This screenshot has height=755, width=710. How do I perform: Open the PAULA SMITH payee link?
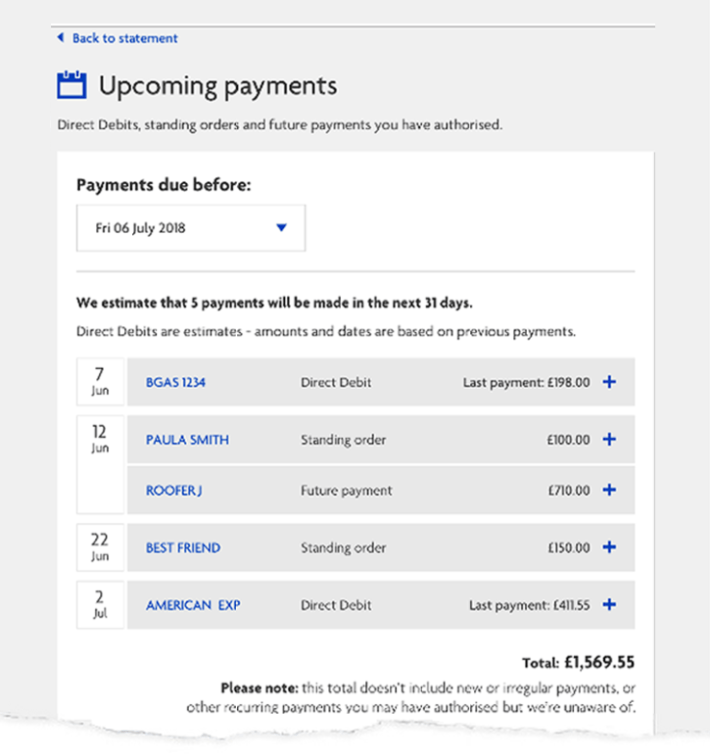point(187,440)
